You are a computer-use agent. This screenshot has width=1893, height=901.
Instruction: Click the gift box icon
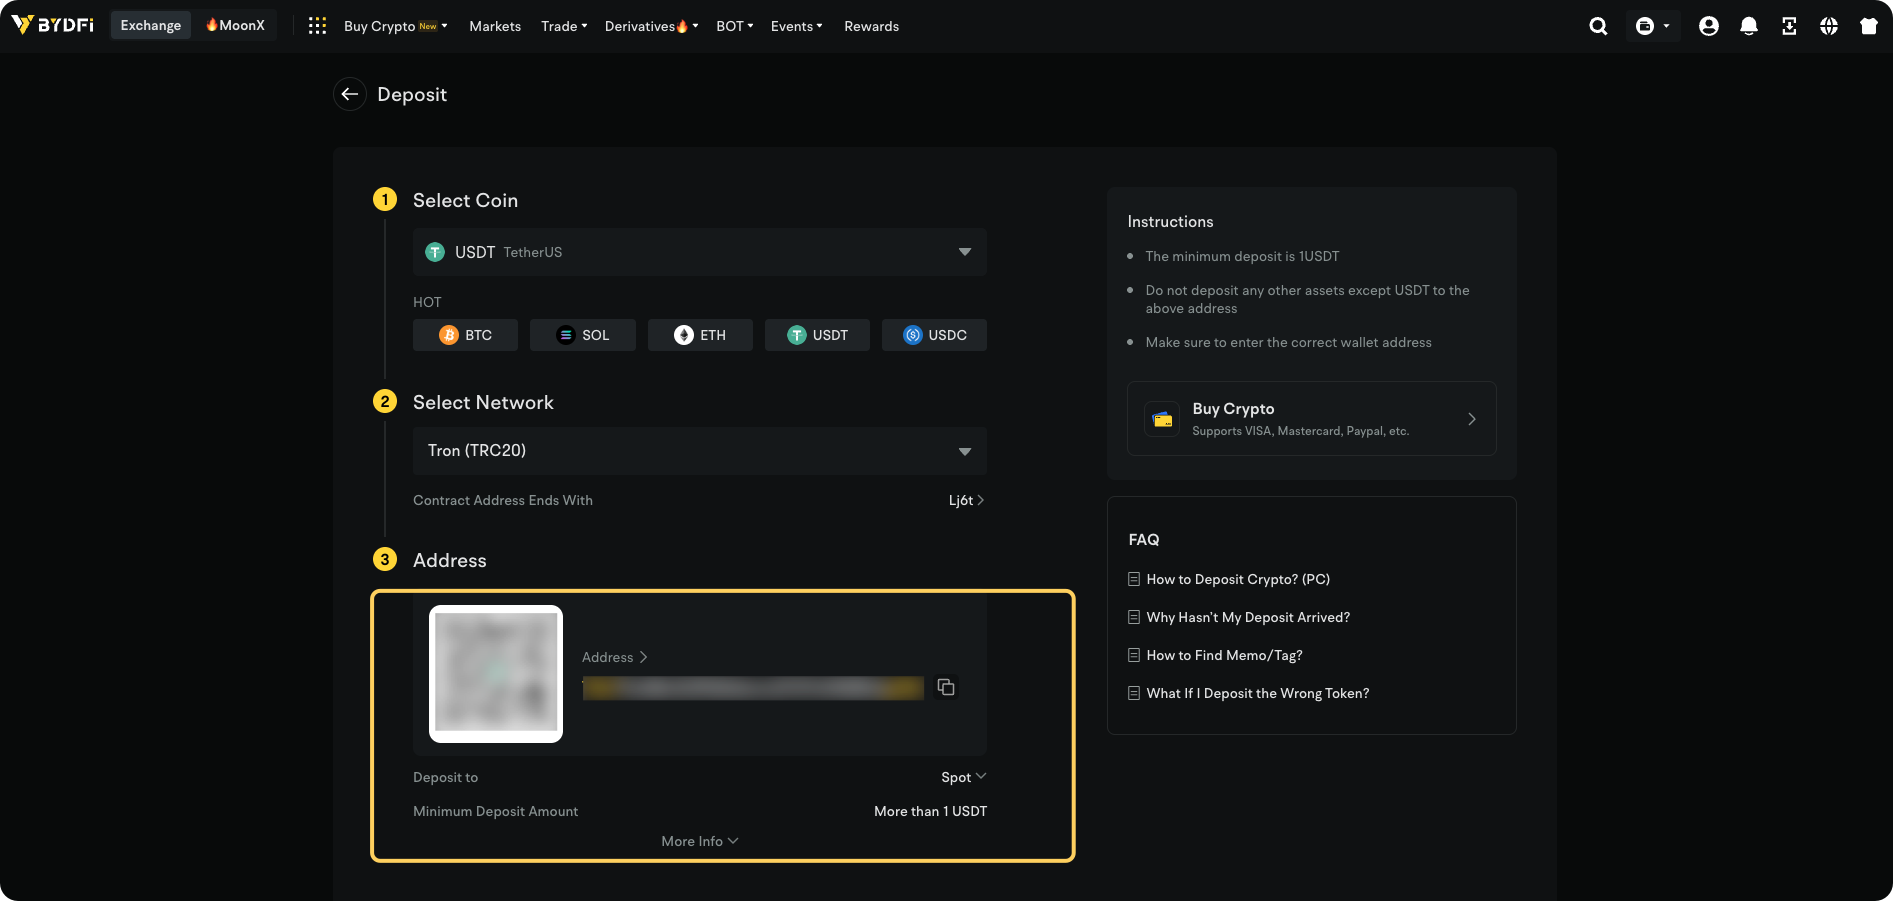click(x=1868, y=26)
